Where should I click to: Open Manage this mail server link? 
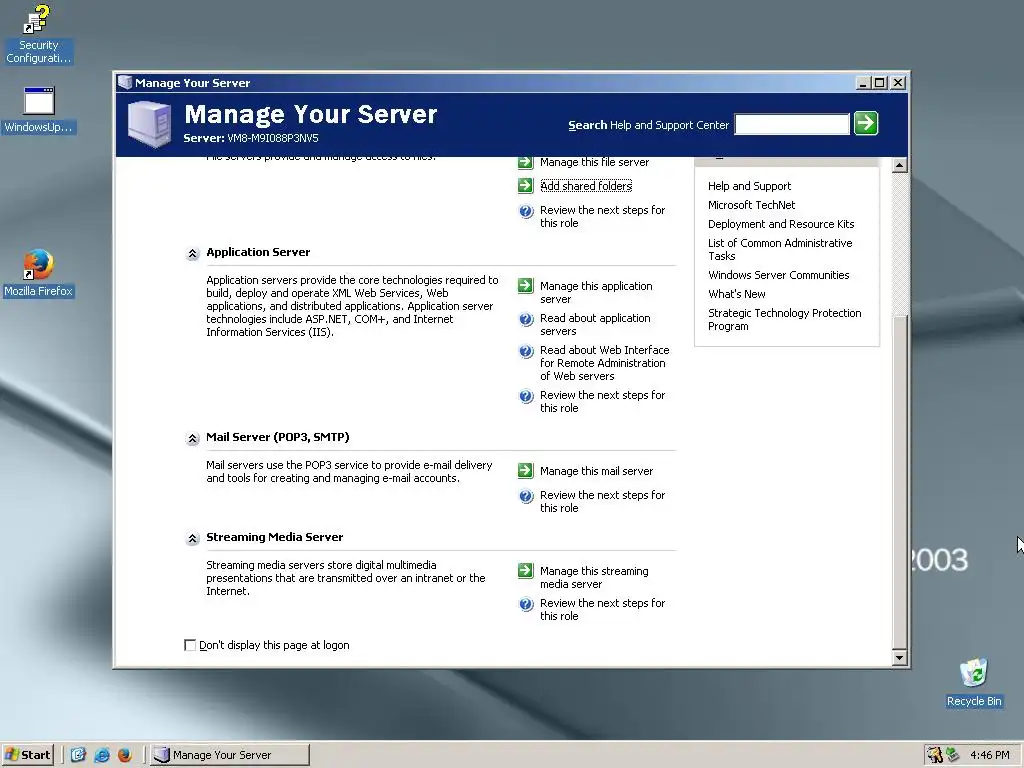596,471
